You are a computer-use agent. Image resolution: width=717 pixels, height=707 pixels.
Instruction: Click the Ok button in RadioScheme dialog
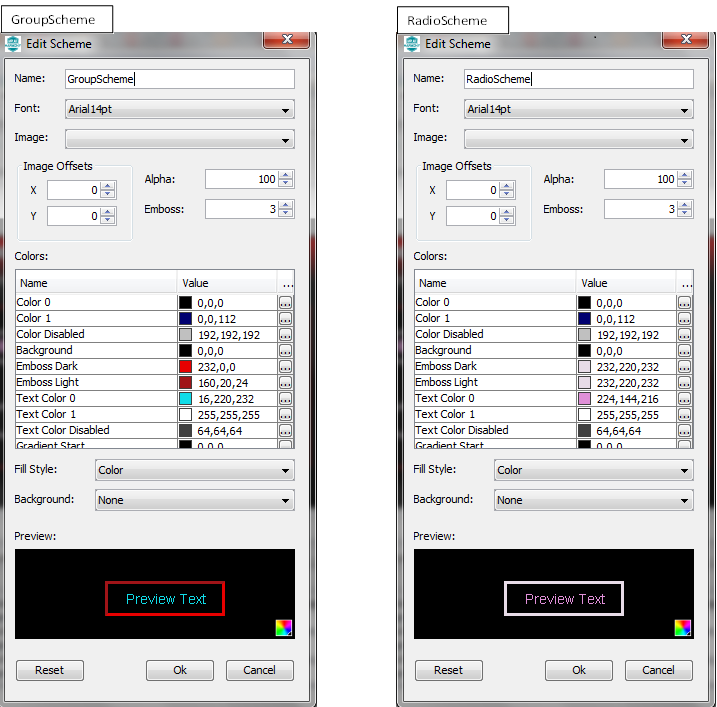[579, 670]
